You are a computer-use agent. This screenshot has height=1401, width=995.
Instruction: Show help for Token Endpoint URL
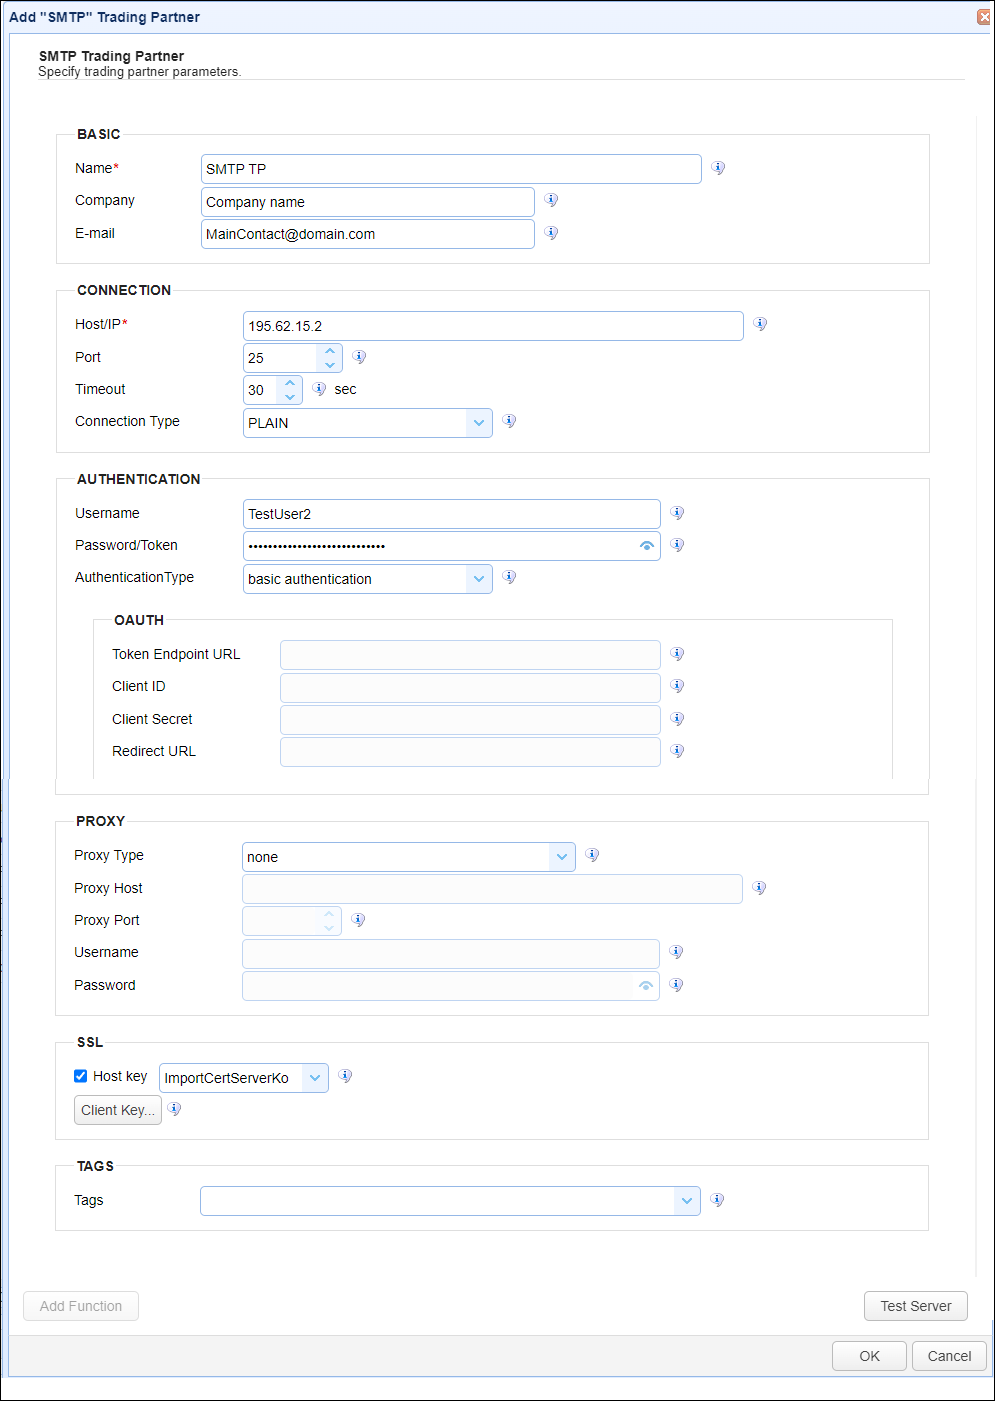point(677,654)
